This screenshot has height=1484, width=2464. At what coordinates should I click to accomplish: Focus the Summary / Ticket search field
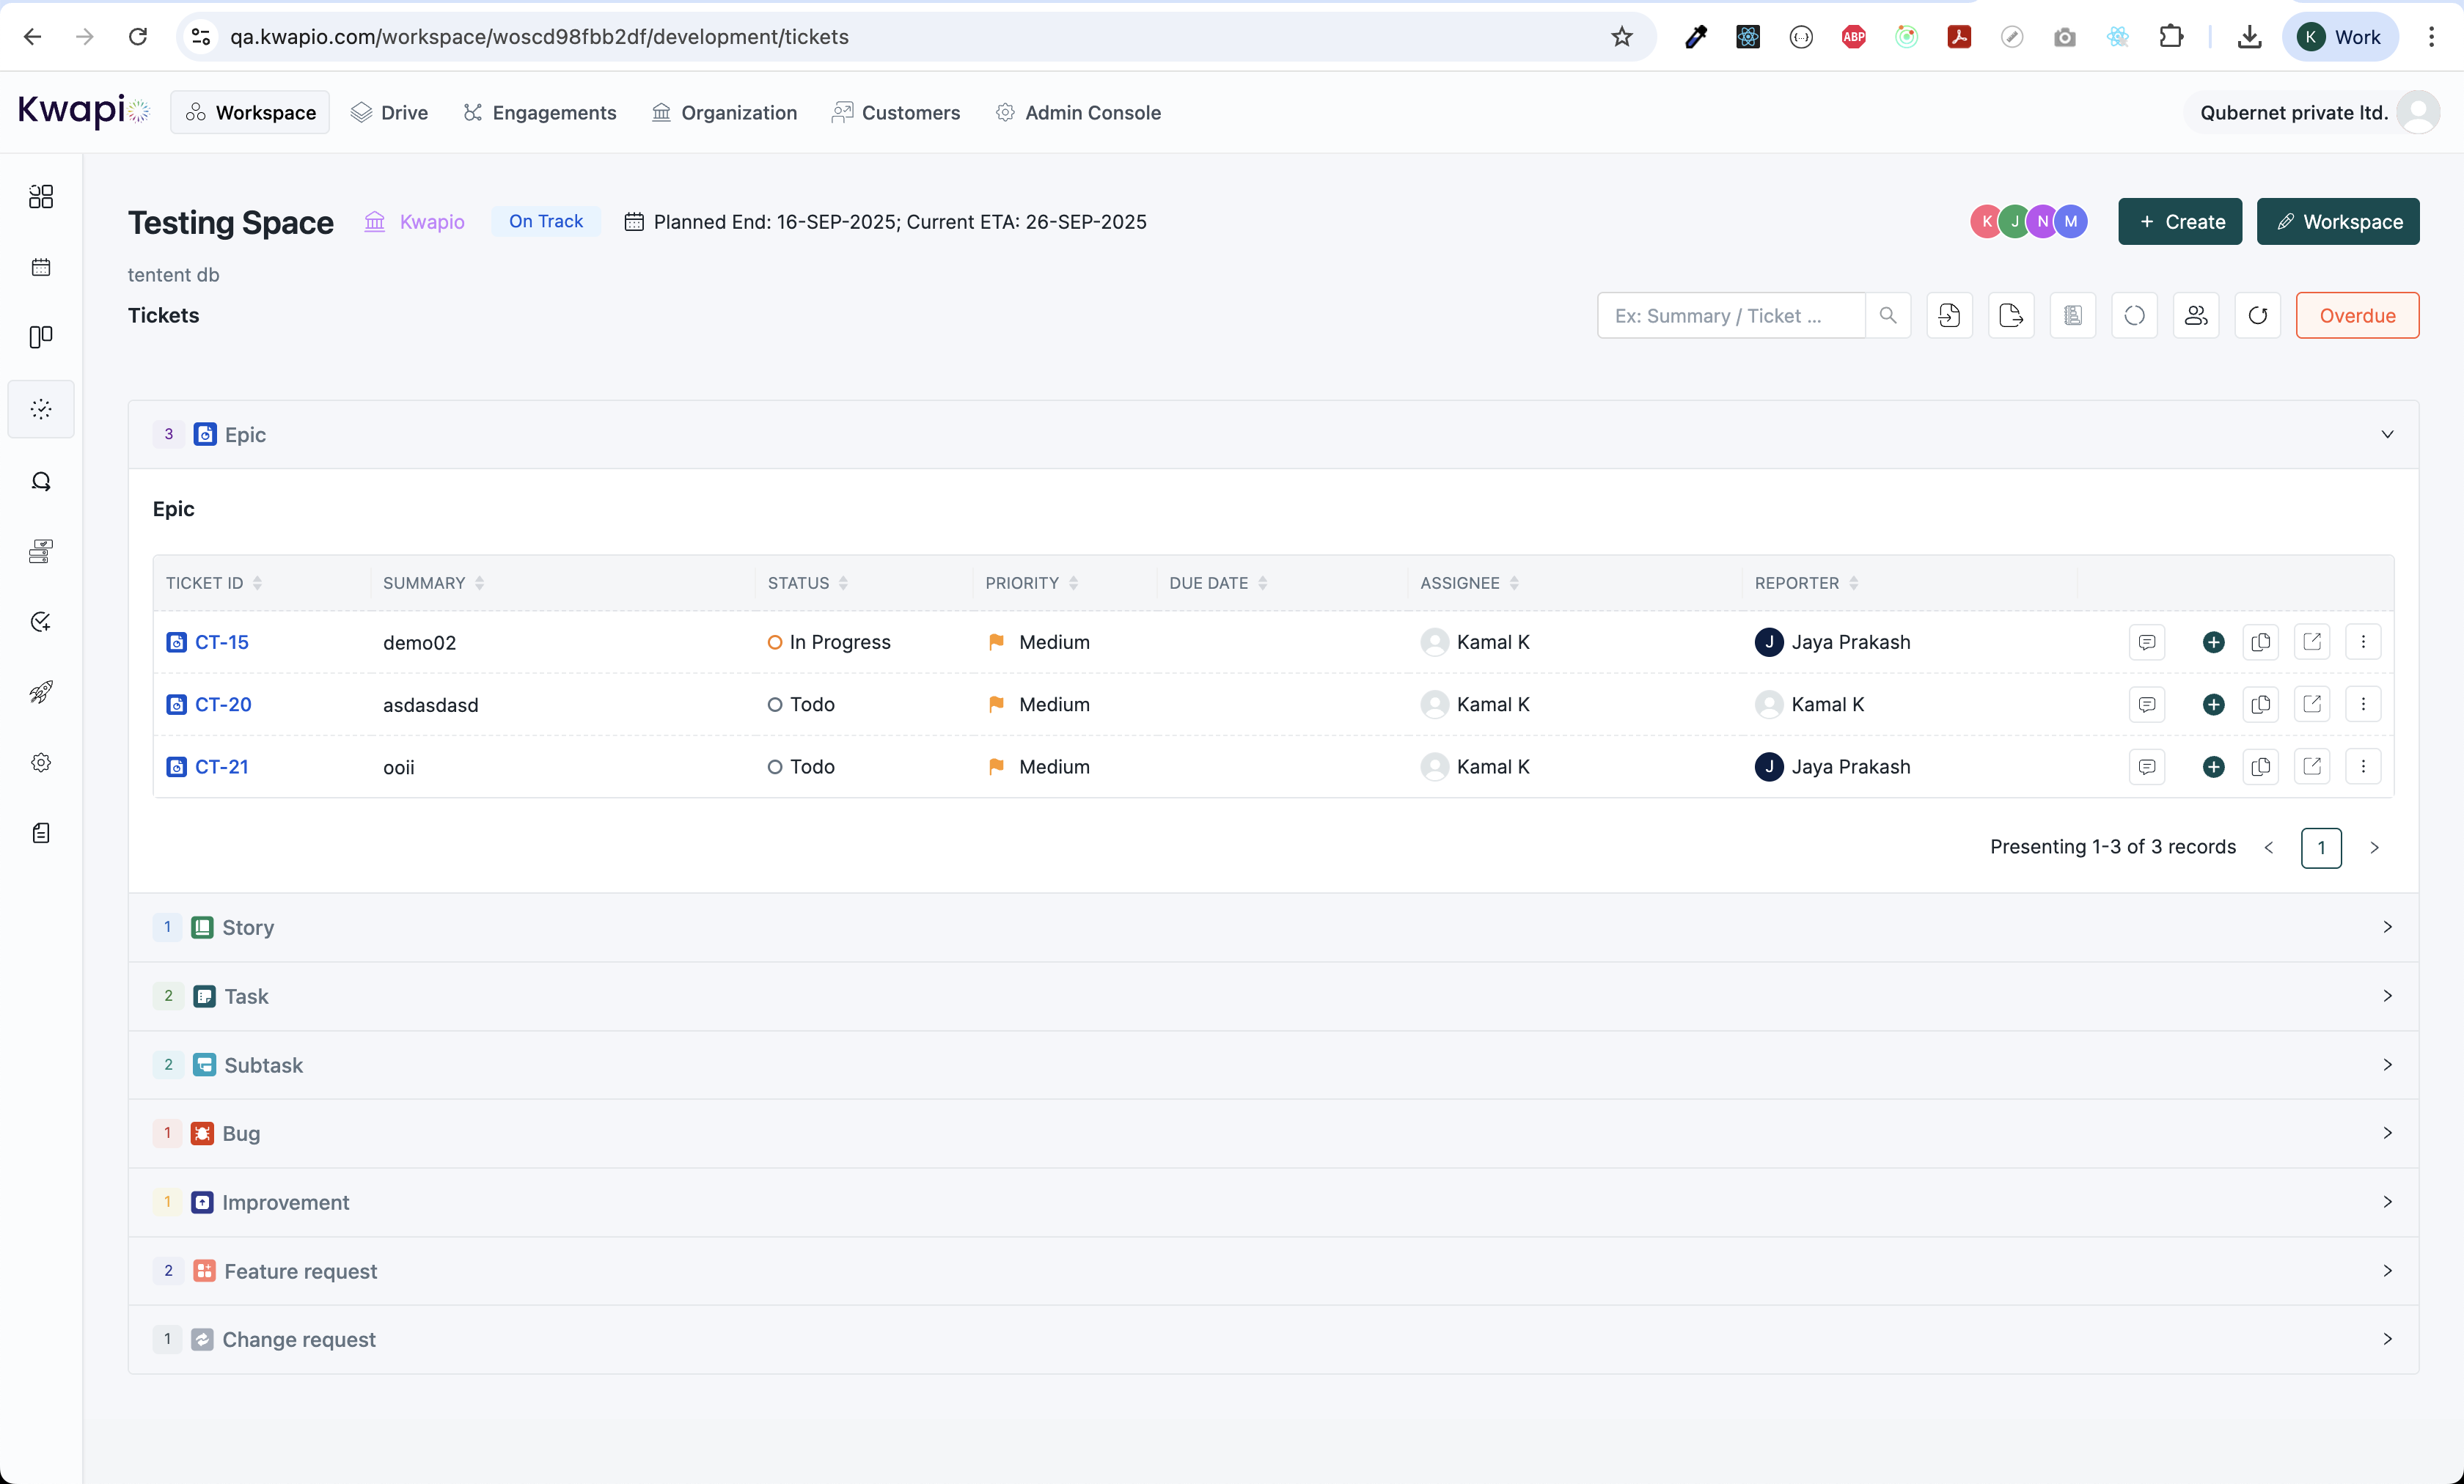click(x=1730, y=316)
